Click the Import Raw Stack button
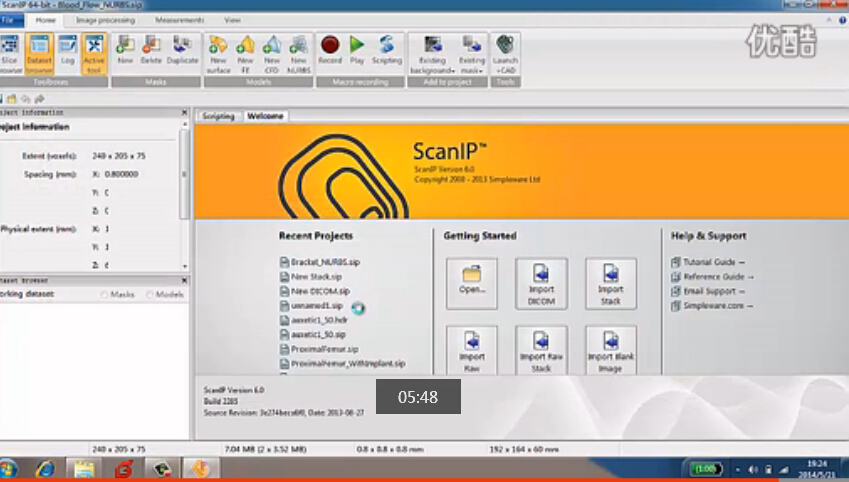Image resolution: width=849 pixels, height=482 pixels. pyautogui.click(x=541, y=350)
